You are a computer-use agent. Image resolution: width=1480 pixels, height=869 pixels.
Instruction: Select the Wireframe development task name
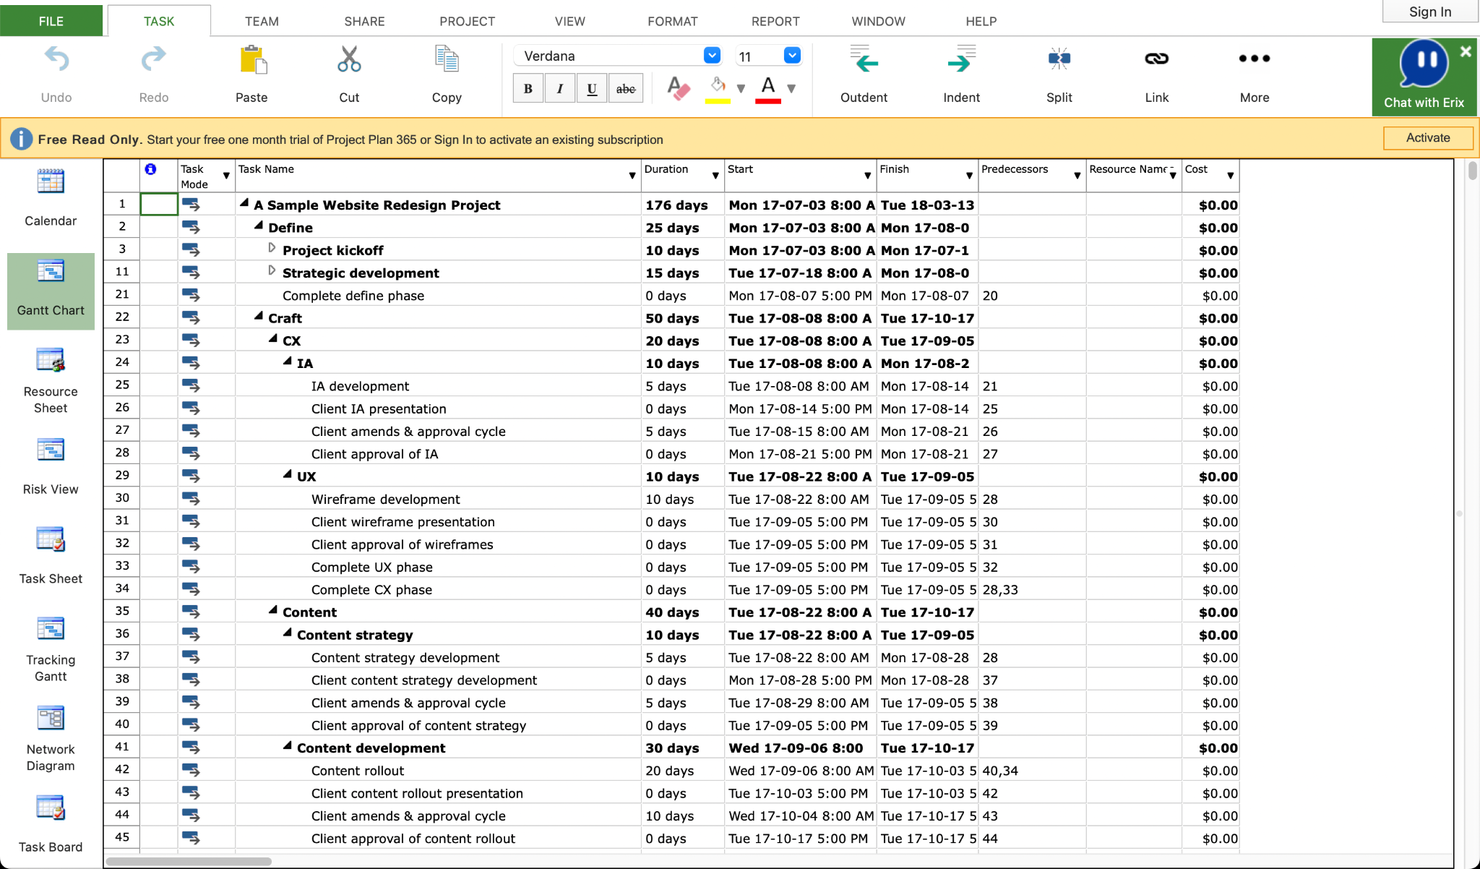pyautogui.click(x=385, y=499)
